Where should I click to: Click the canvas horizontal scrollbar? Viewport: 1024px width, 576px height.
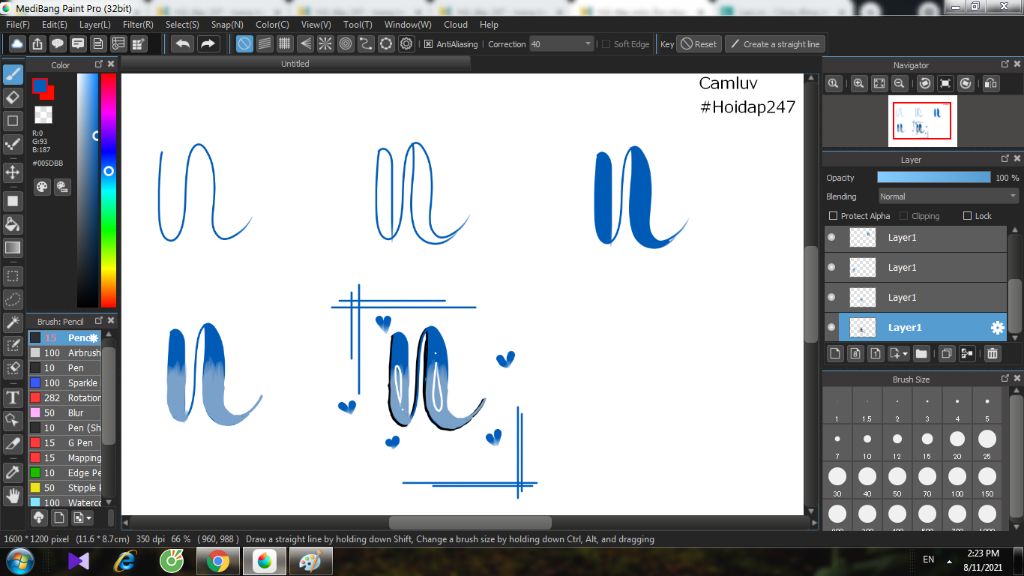(470, 522)
